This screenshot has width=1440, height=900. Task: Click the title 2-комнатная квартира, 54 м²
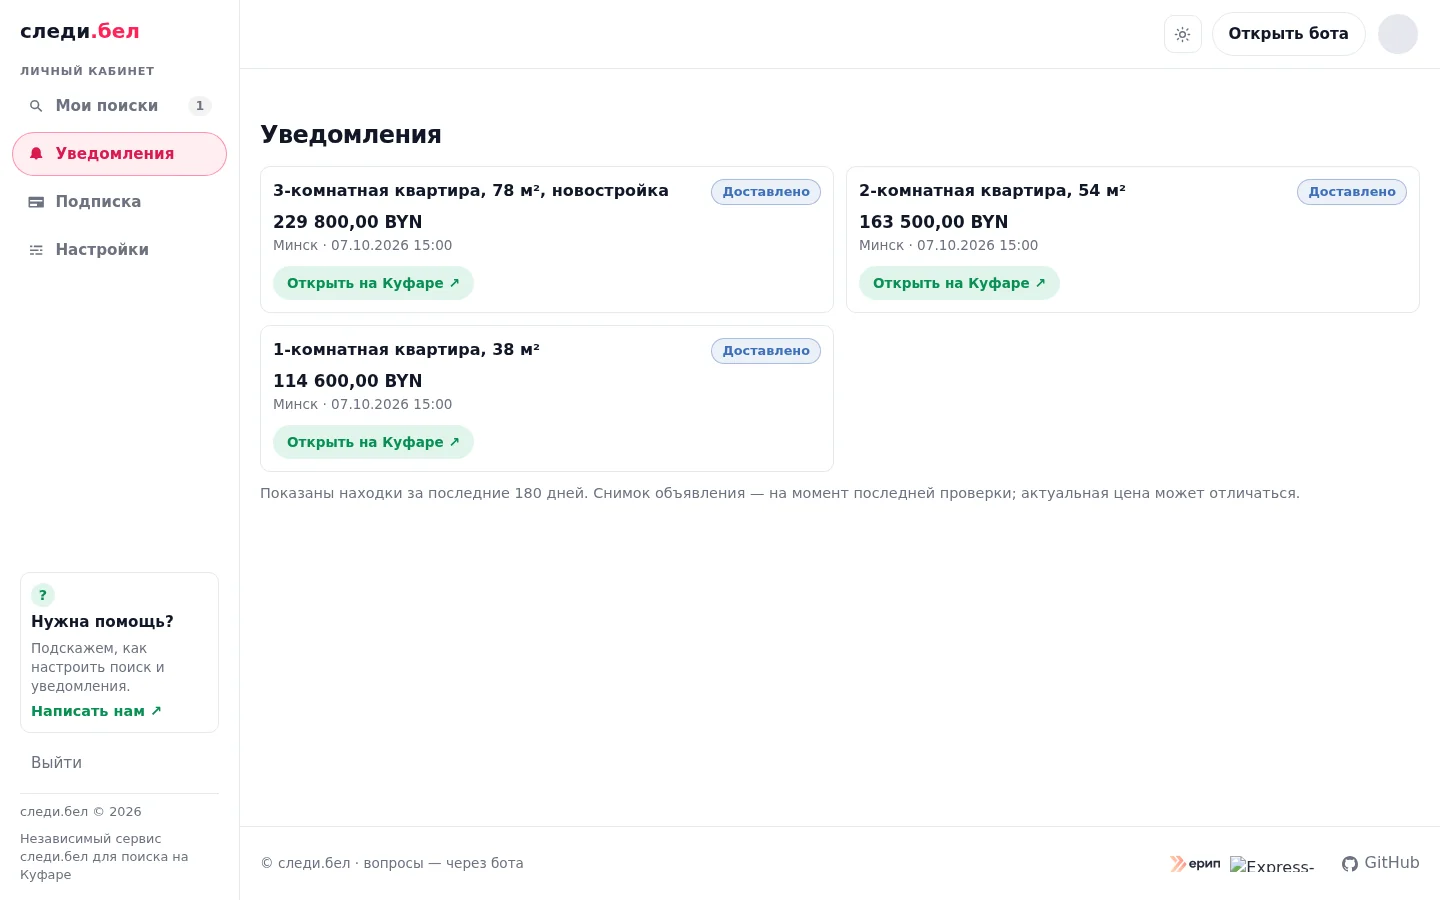tap(992, 191)
